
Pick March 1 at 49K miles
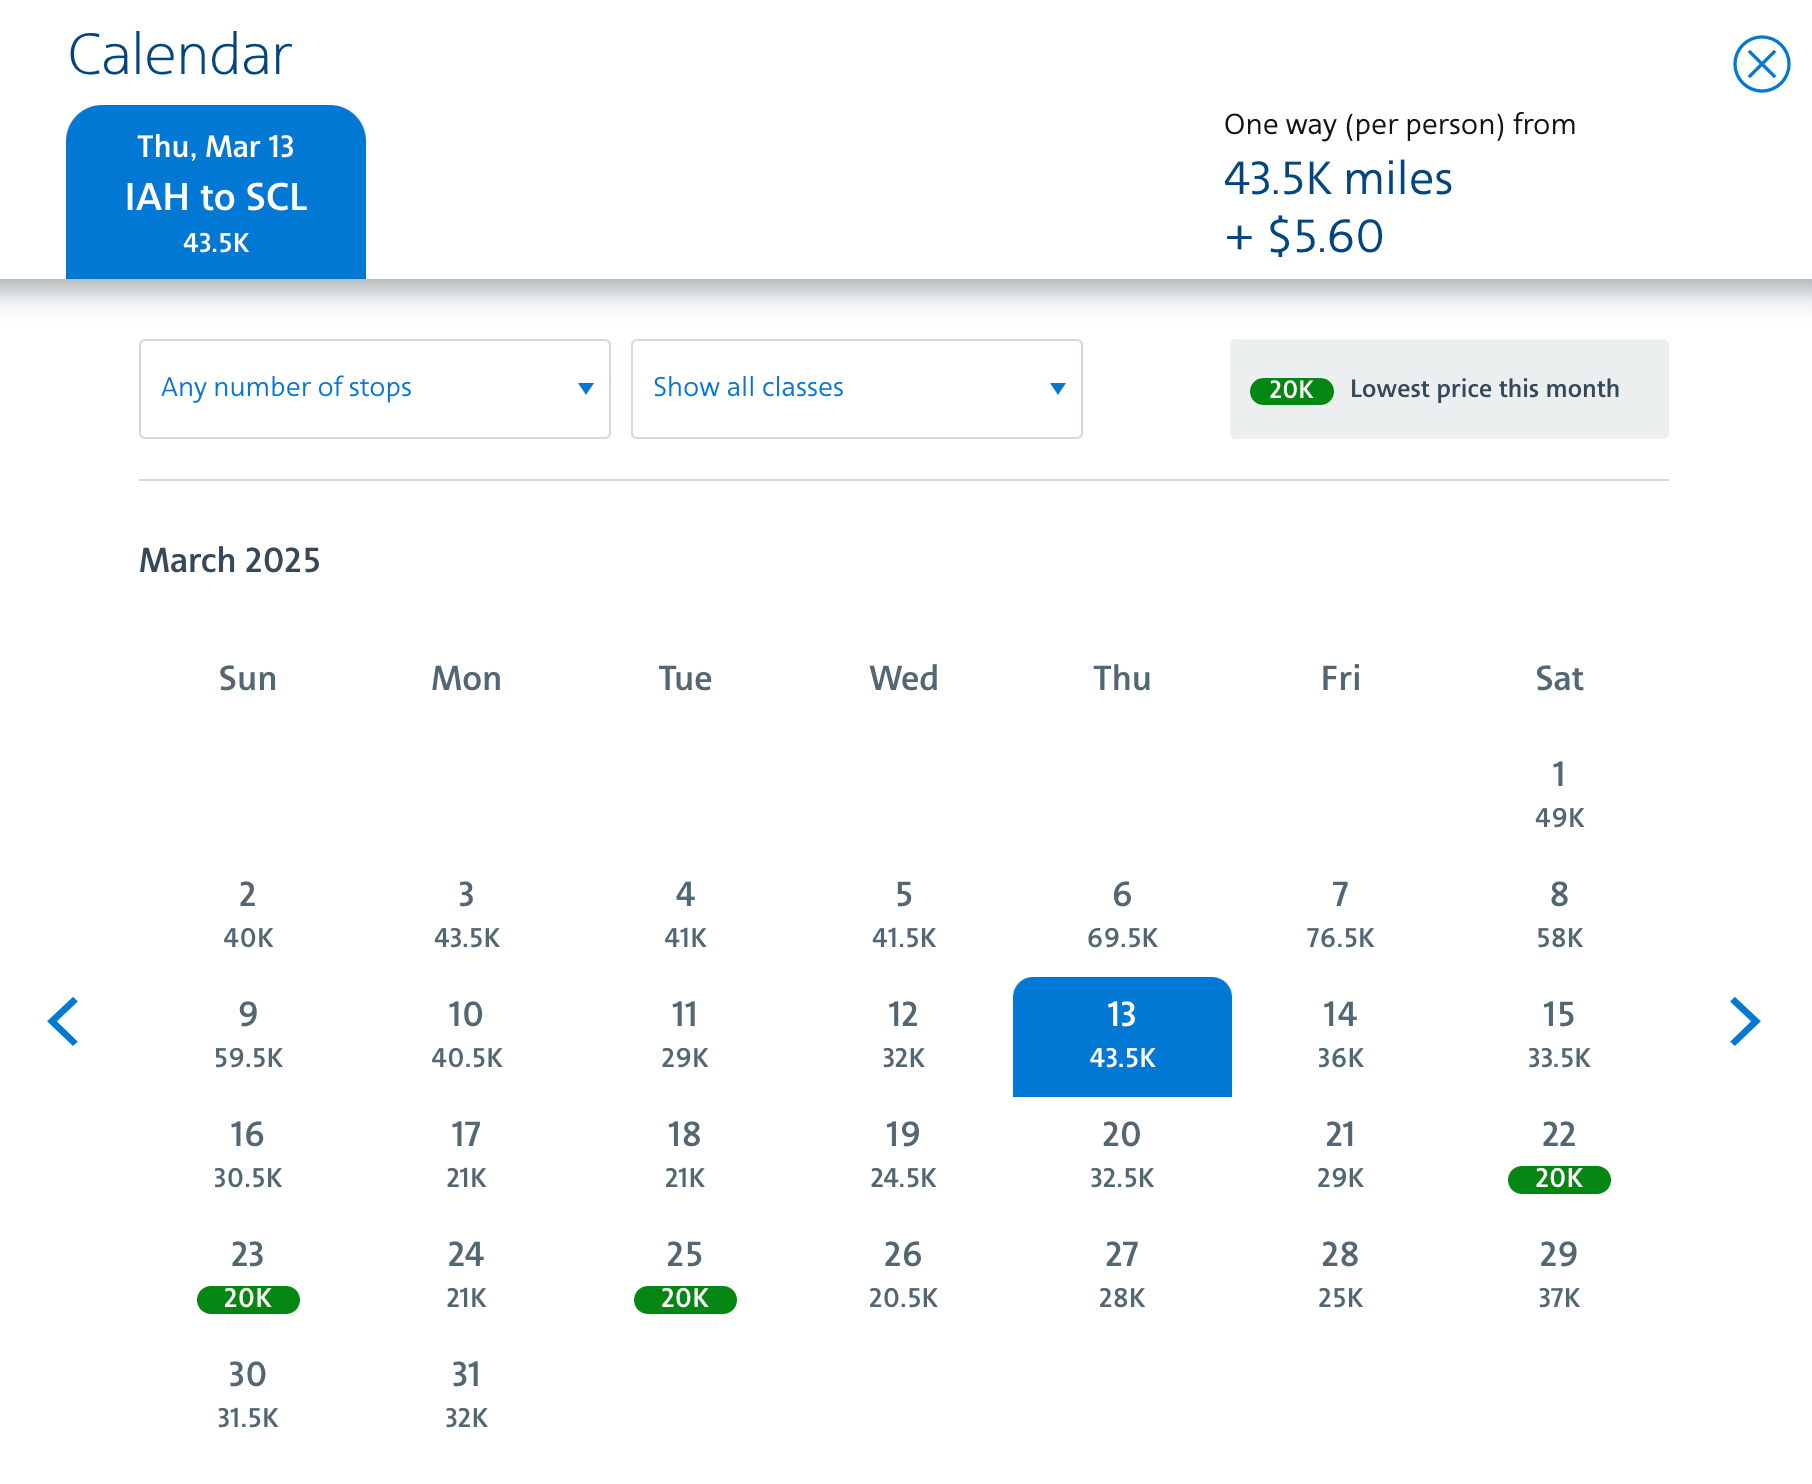click(1558, 793)
